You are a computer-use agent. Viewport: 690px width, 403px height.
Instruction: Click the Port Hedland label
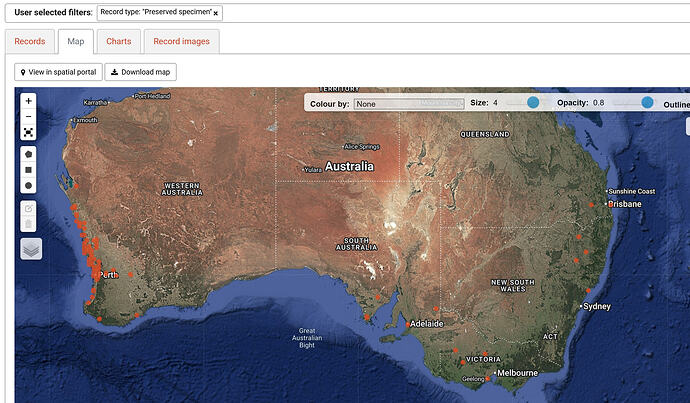click(152, 96)
